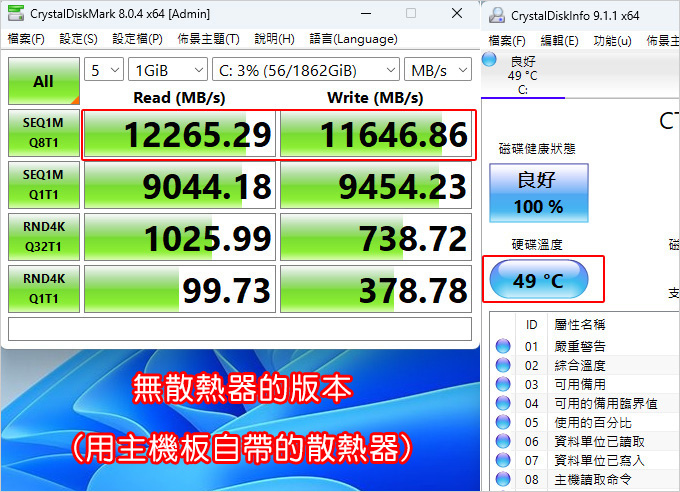Image resolution: width=680 pixels, height=492 pixels.
Task: Open 佈景主題(T) menu in CrystalDiskMark
Action: coord(209,39)
